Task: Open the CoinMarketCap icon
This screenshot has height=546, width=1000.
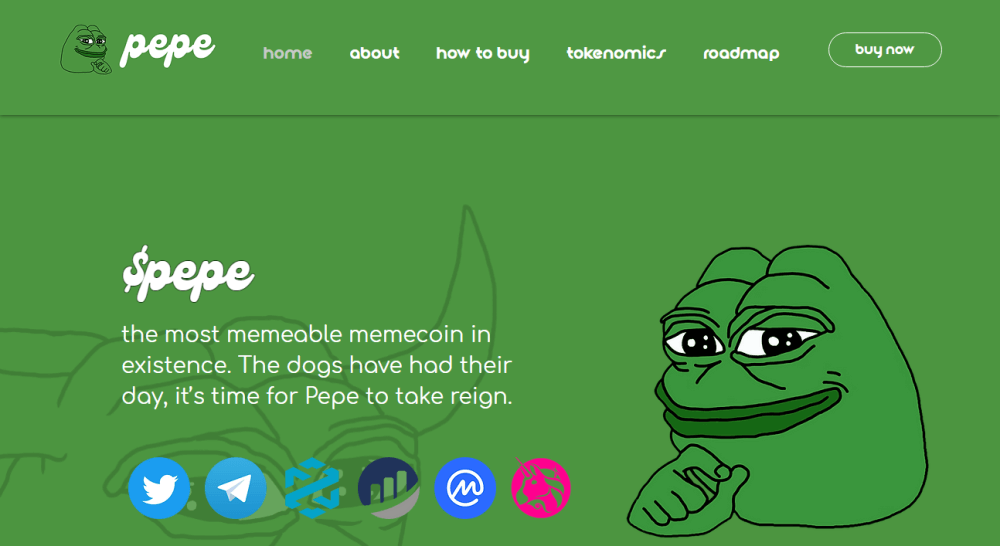Action: (465, 488)
